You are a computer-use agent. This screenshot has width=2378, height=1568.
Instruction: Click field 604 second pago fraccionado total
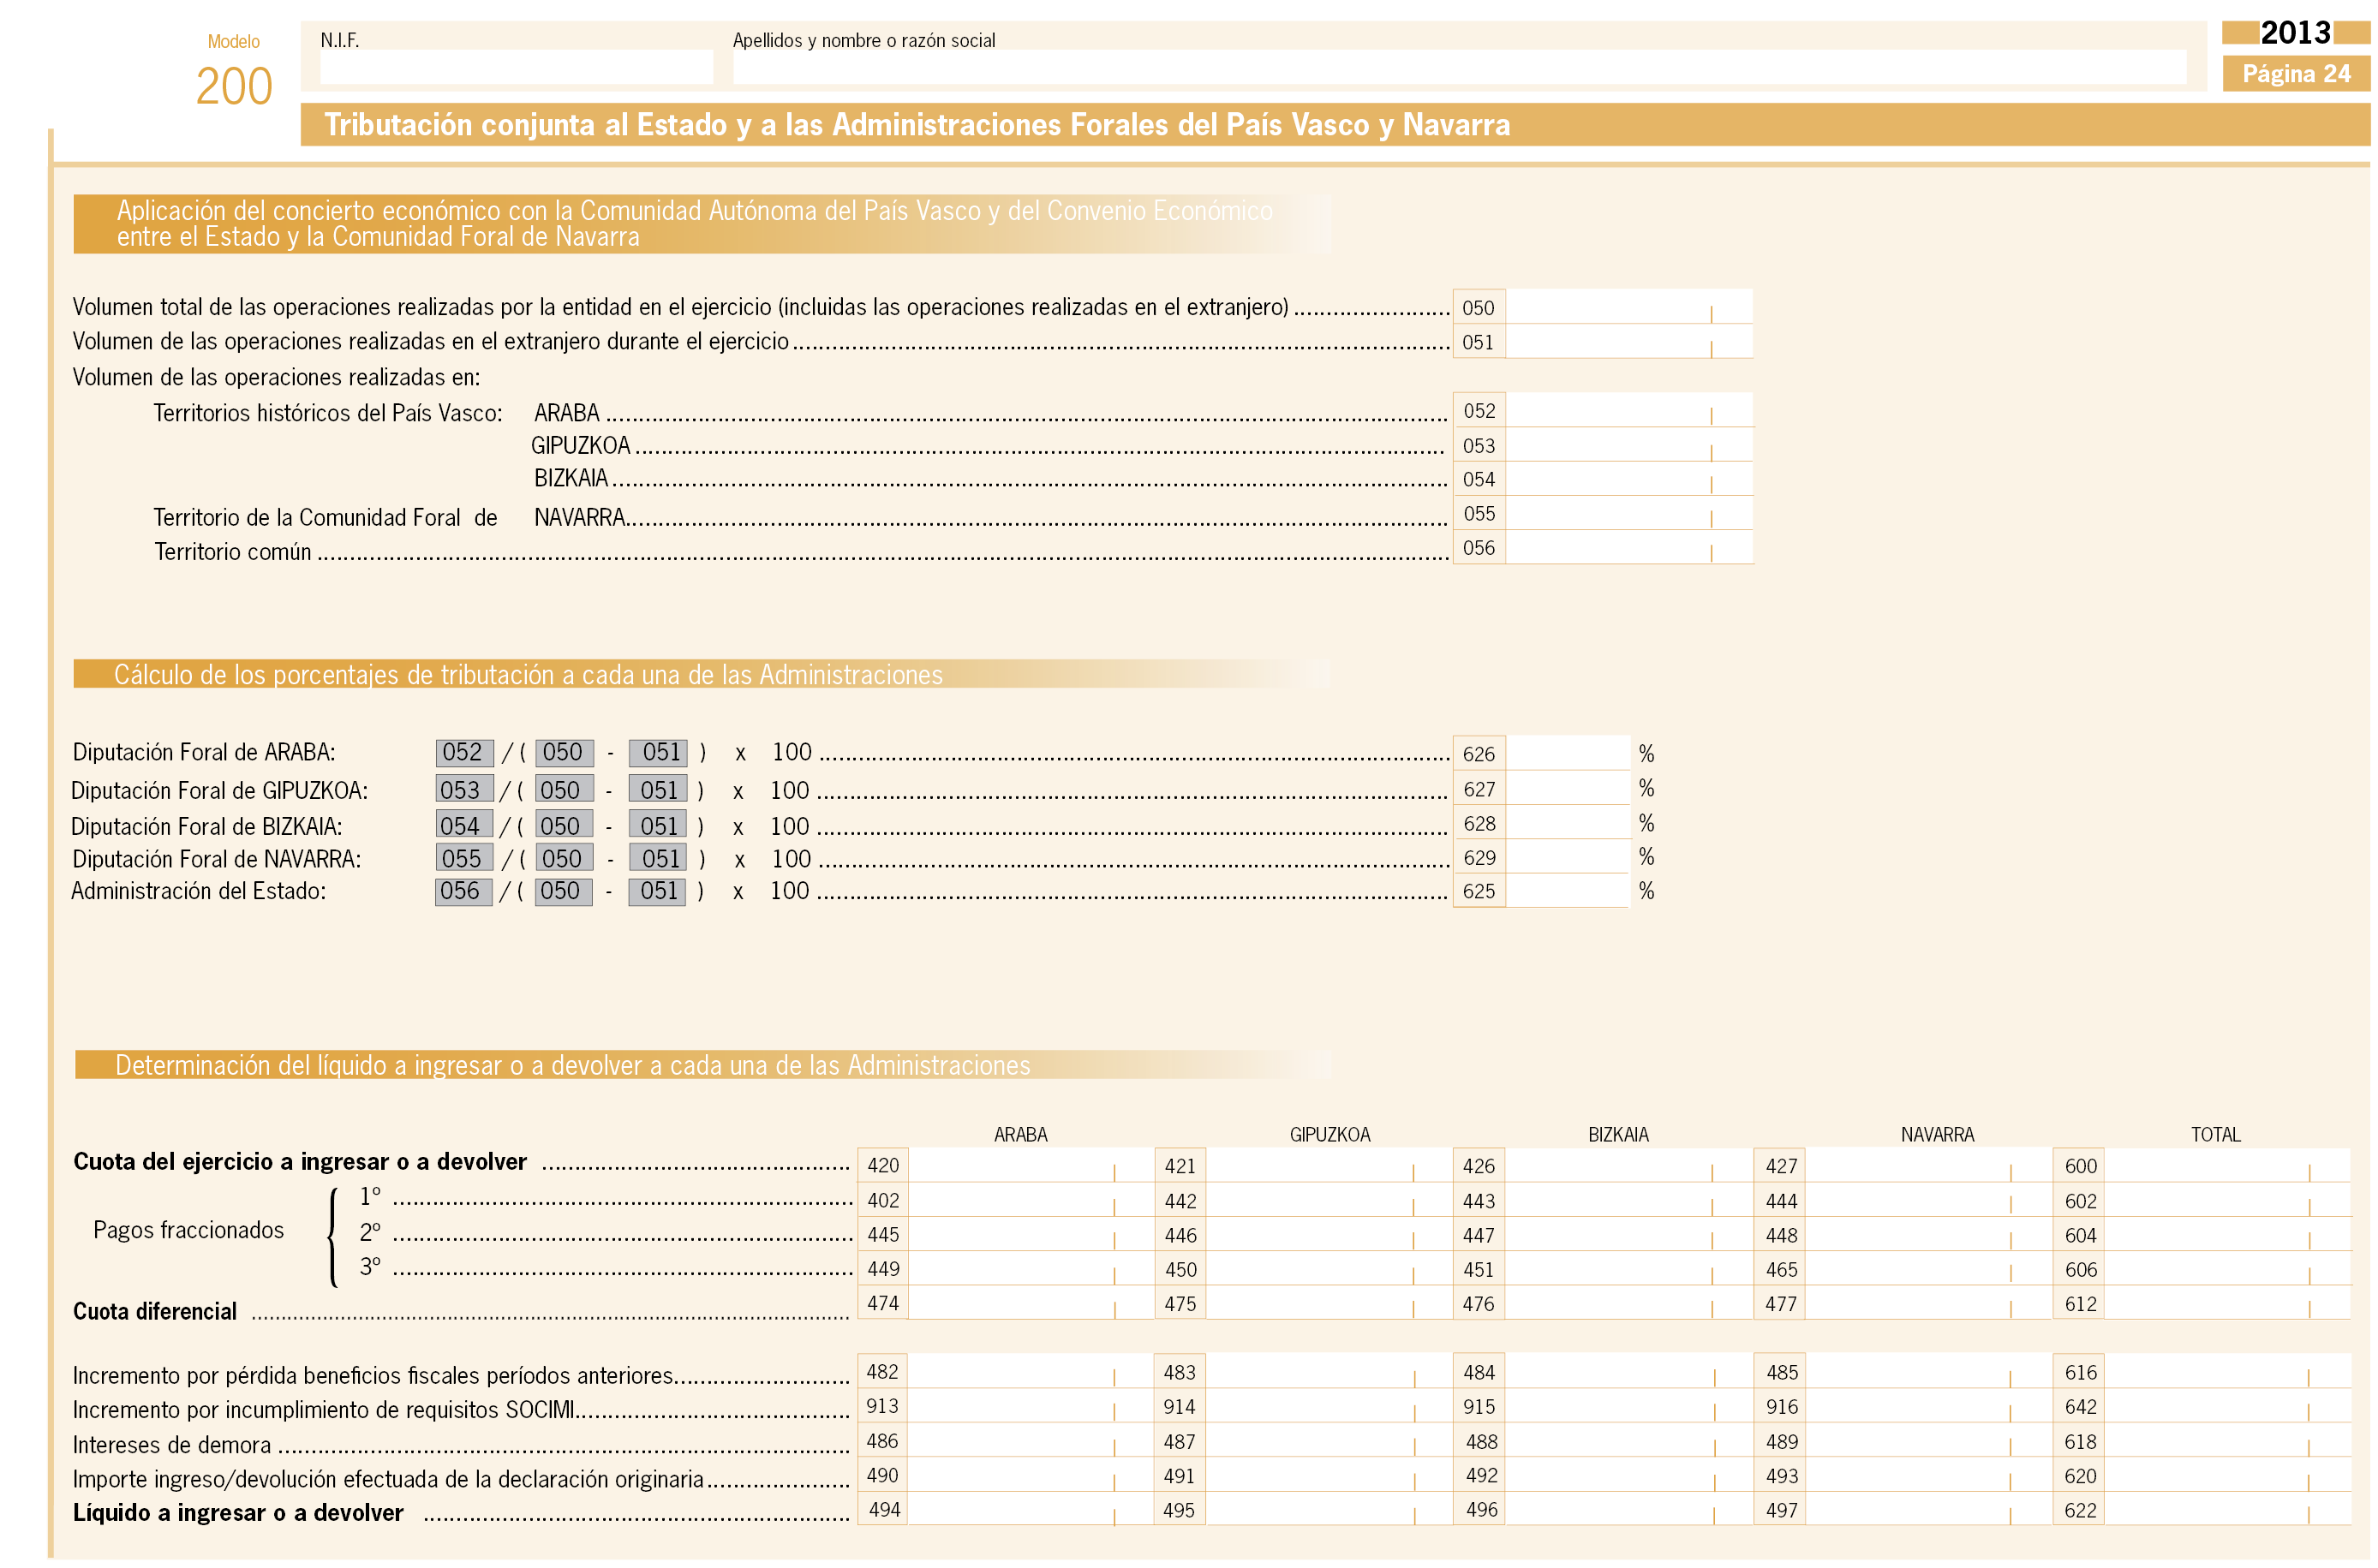[x=2227, y=1234]
